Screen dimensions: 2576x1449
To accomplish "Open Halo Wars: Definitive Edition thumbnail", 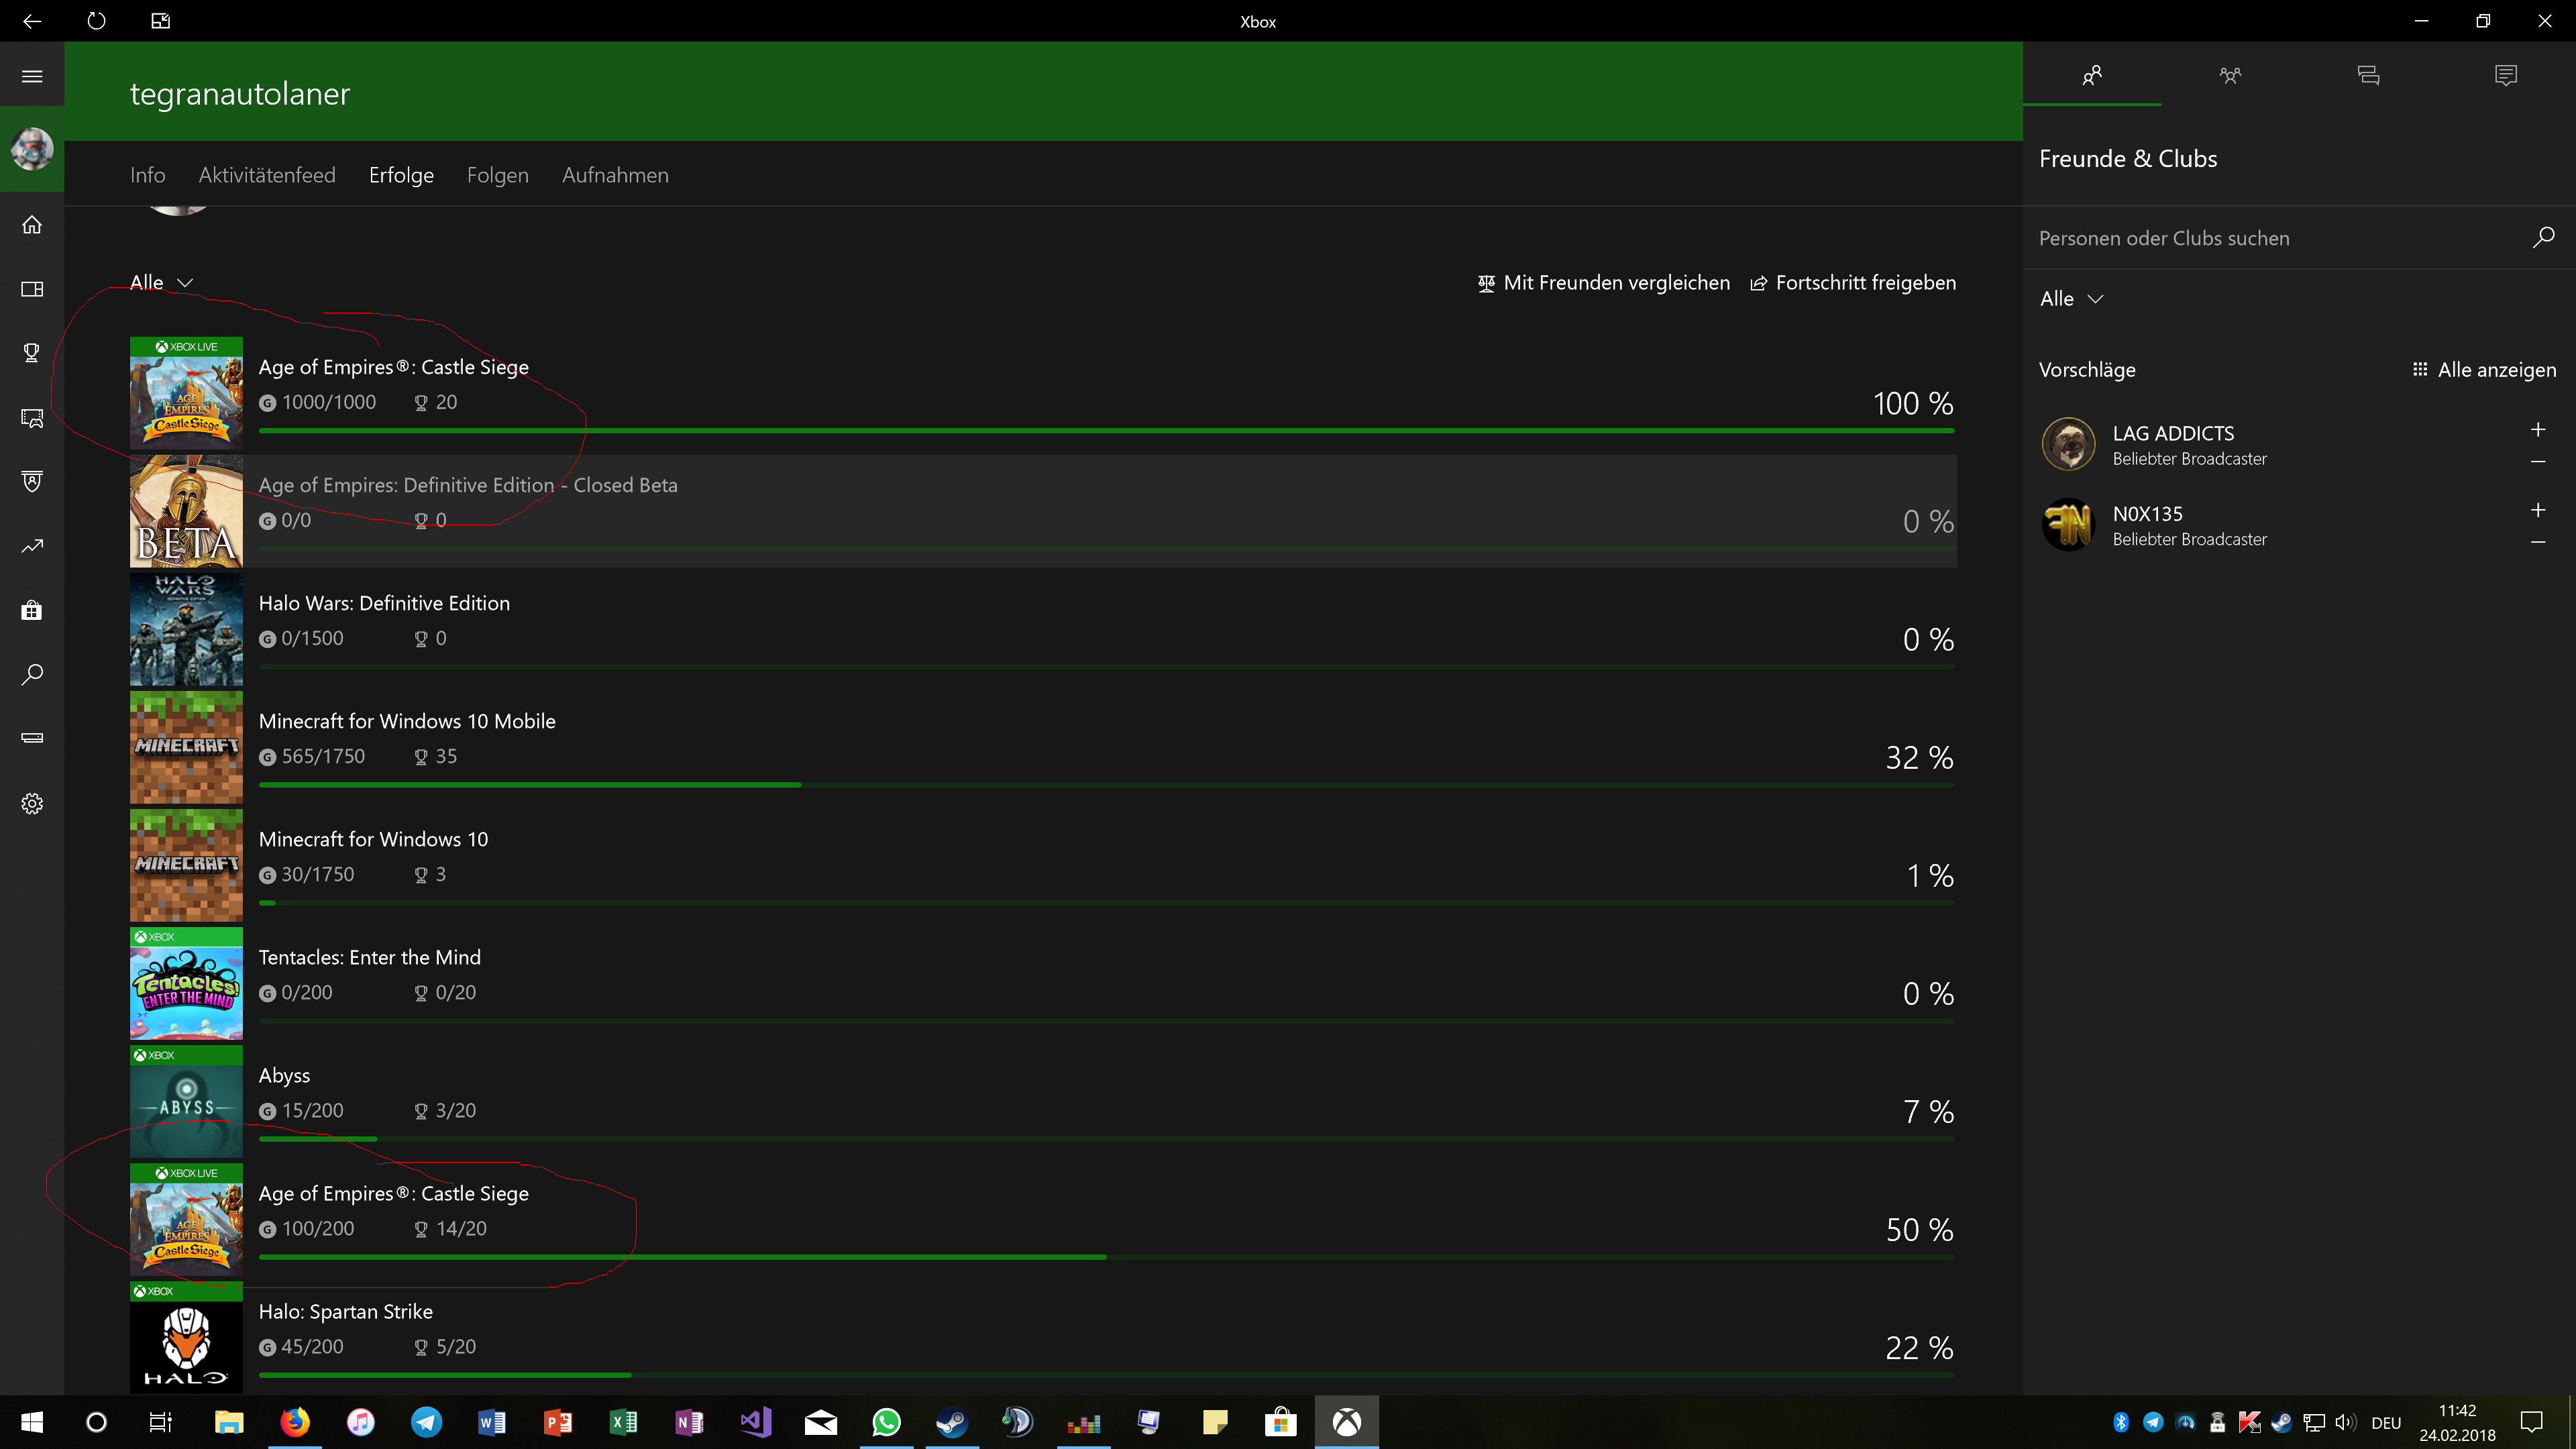I will pos(186,629).
